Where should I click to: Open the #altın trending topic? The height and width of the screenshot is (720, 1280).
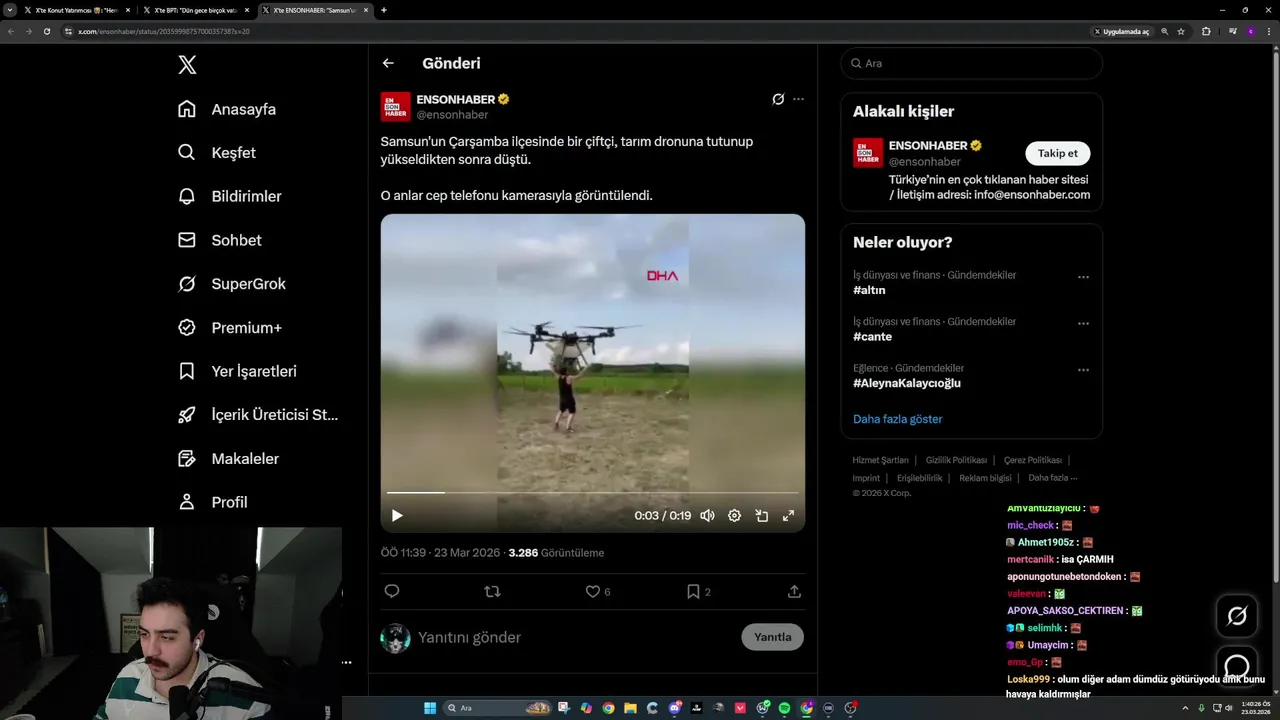[869, 290]
